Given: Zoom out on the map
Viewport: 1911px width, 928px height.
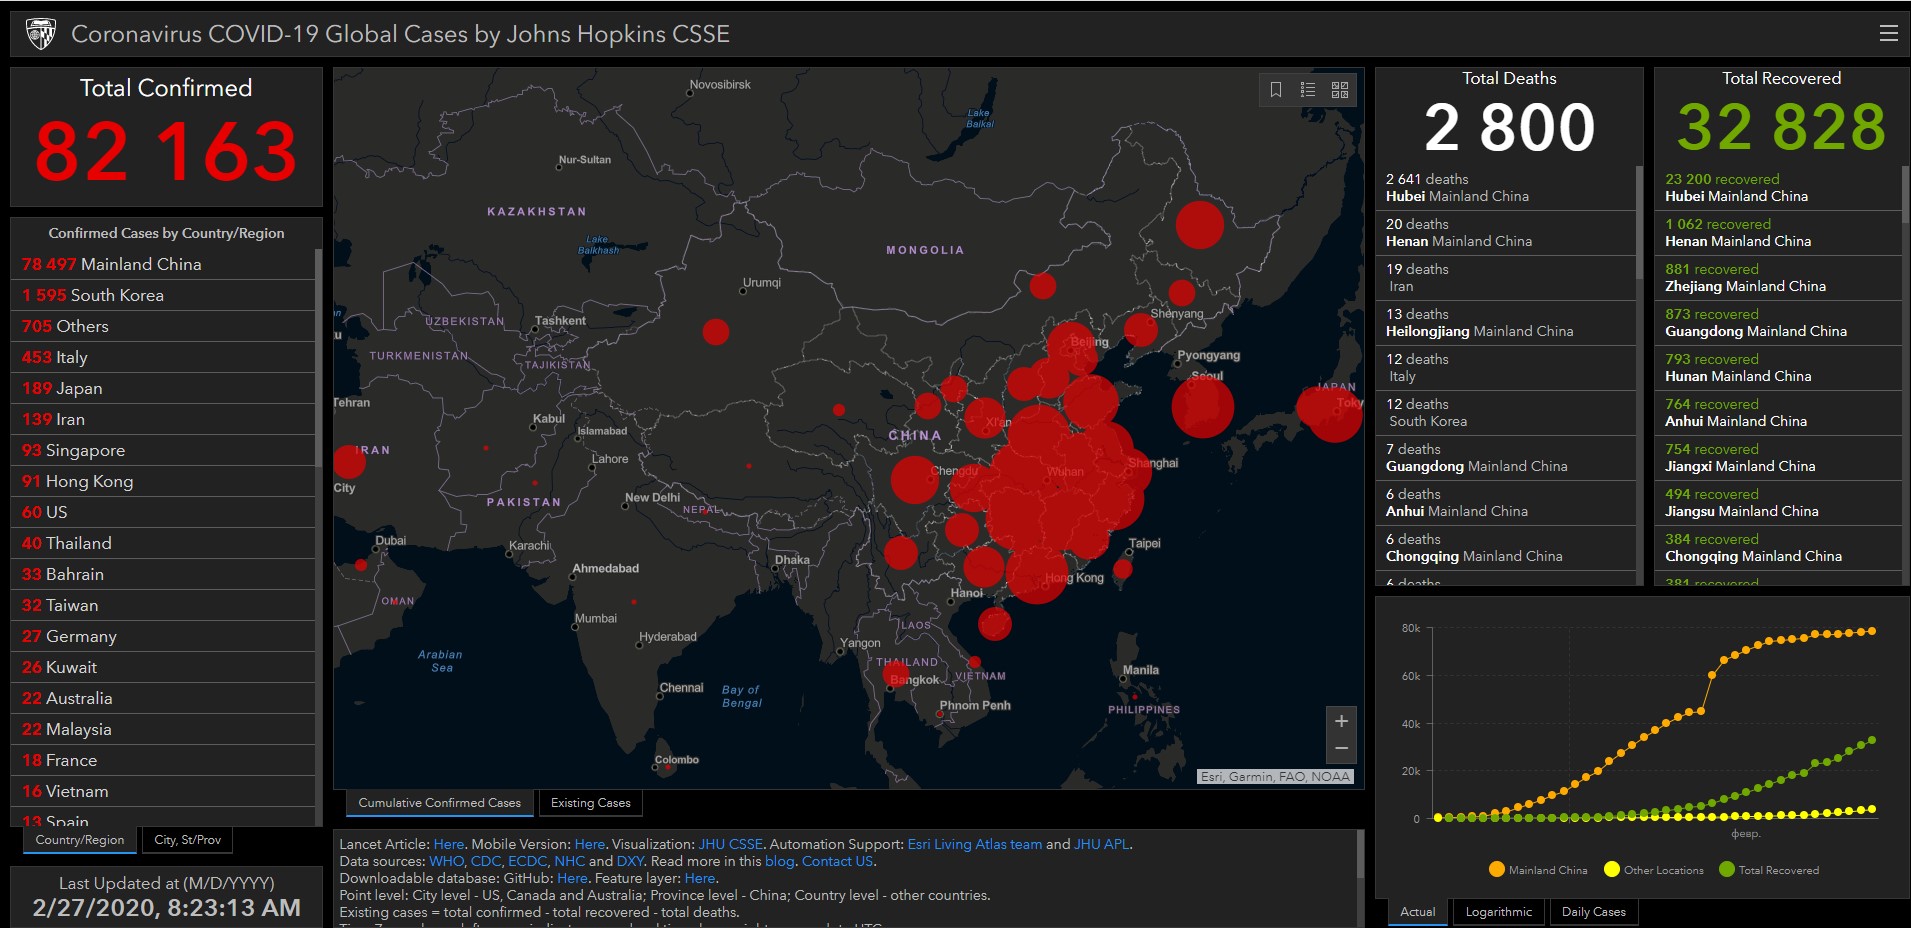Looking at the screenshot, I should pyautogui.click(x=1341, y=748).
